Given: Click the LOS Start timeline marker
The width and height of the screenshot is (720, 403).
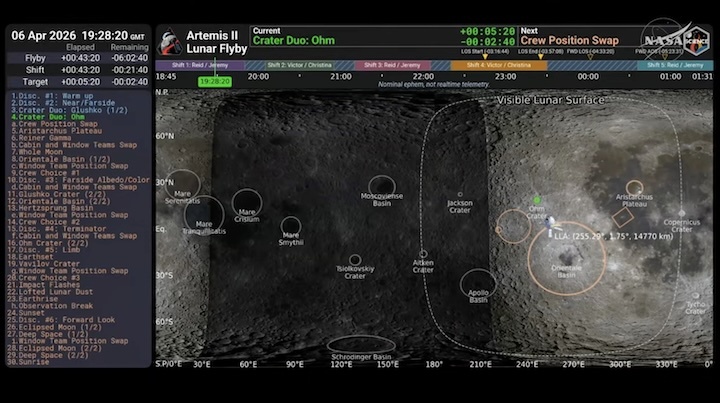Looking at the screenshot, I should (485, 56).
